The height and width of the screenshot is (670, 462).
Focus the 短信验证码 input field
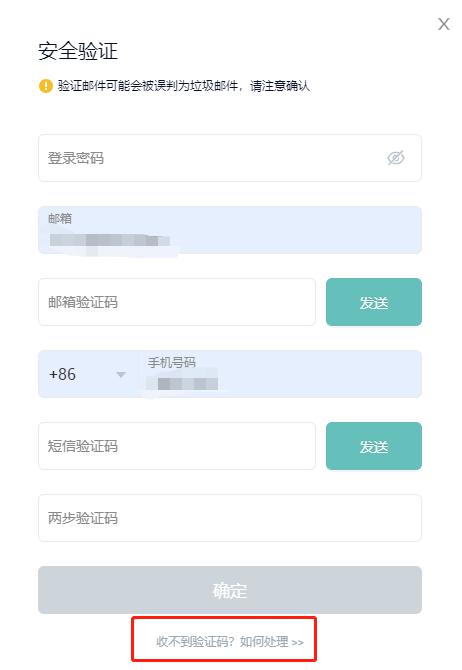[x=177, y=446]
